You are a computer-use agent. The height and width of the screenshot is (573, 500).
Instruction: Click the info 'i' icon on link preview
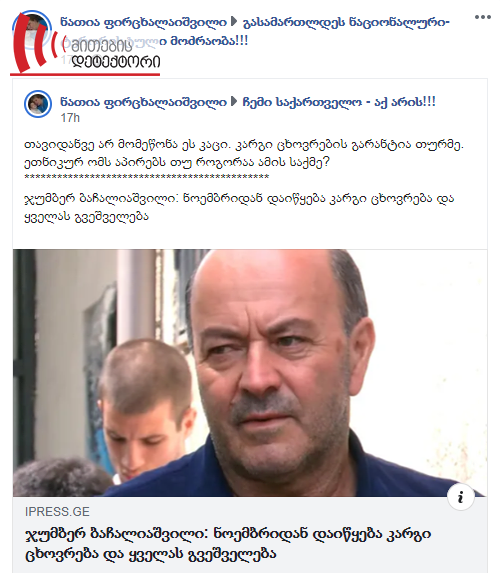coord(461,497)
